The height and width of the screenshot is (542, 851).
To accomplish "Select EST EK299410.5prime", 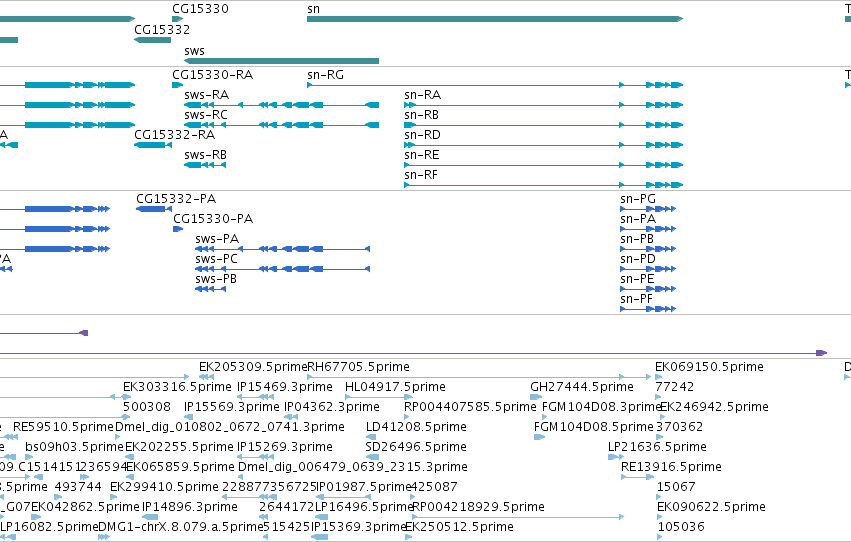I will click(x=115, y=498).
